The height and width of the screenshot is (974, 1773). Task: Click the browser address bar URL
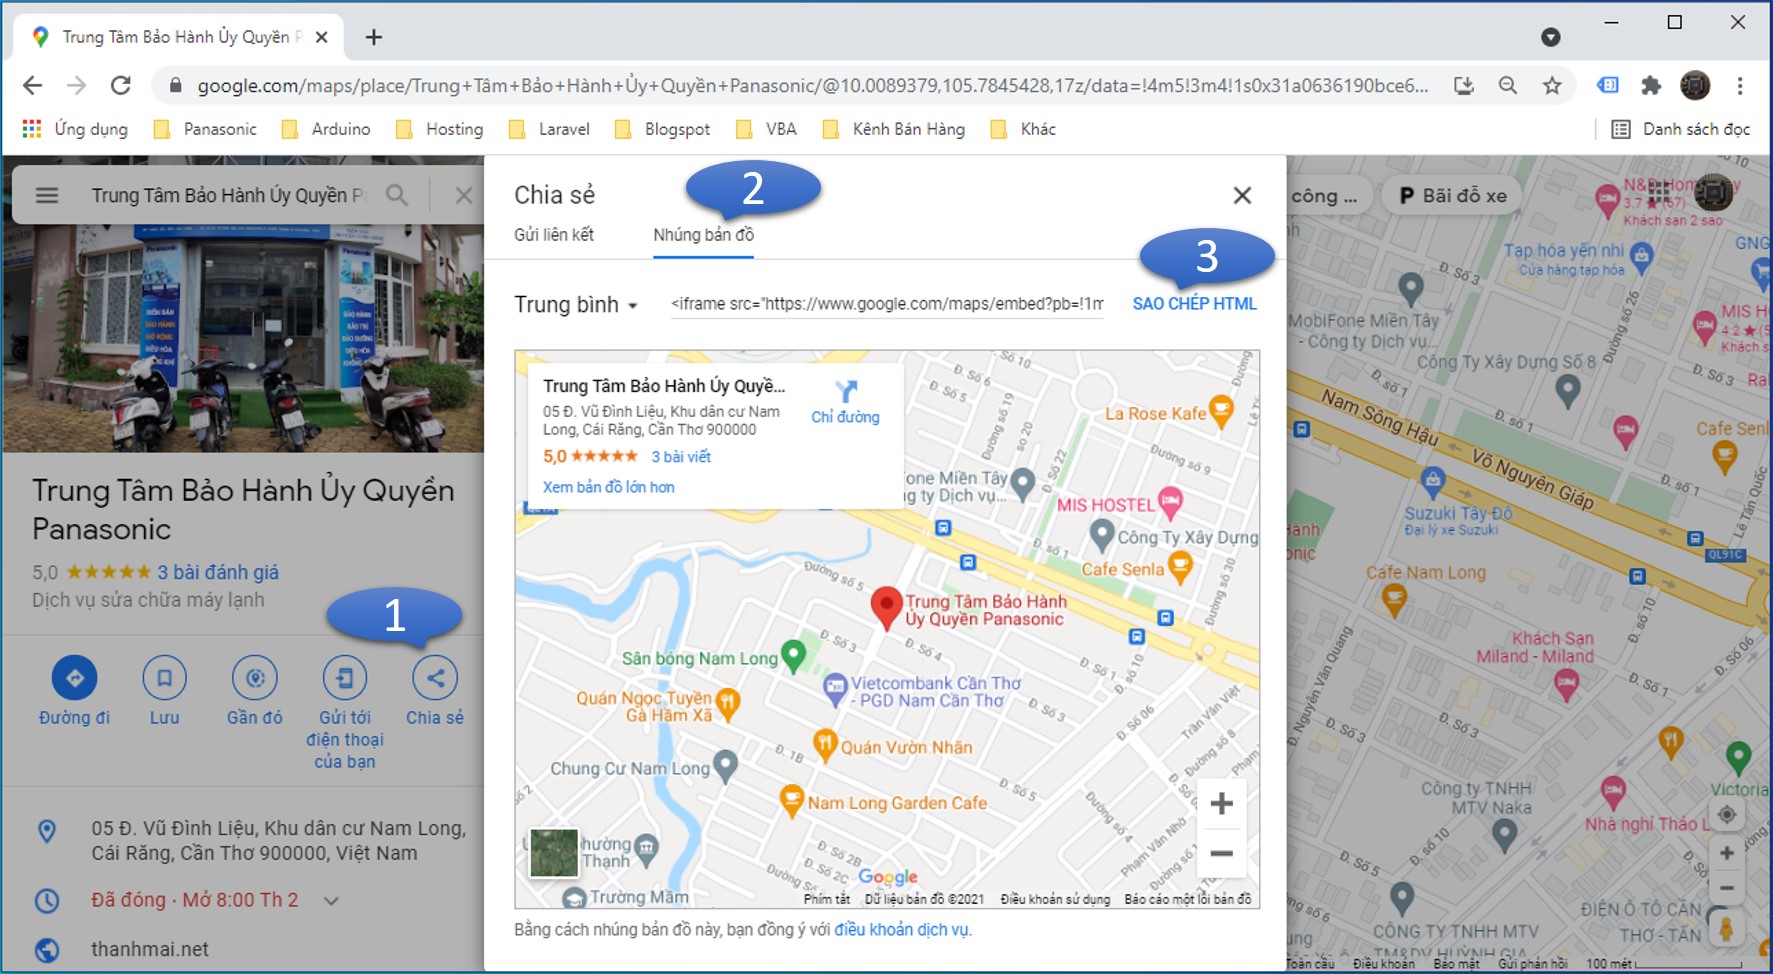[812, 86]
